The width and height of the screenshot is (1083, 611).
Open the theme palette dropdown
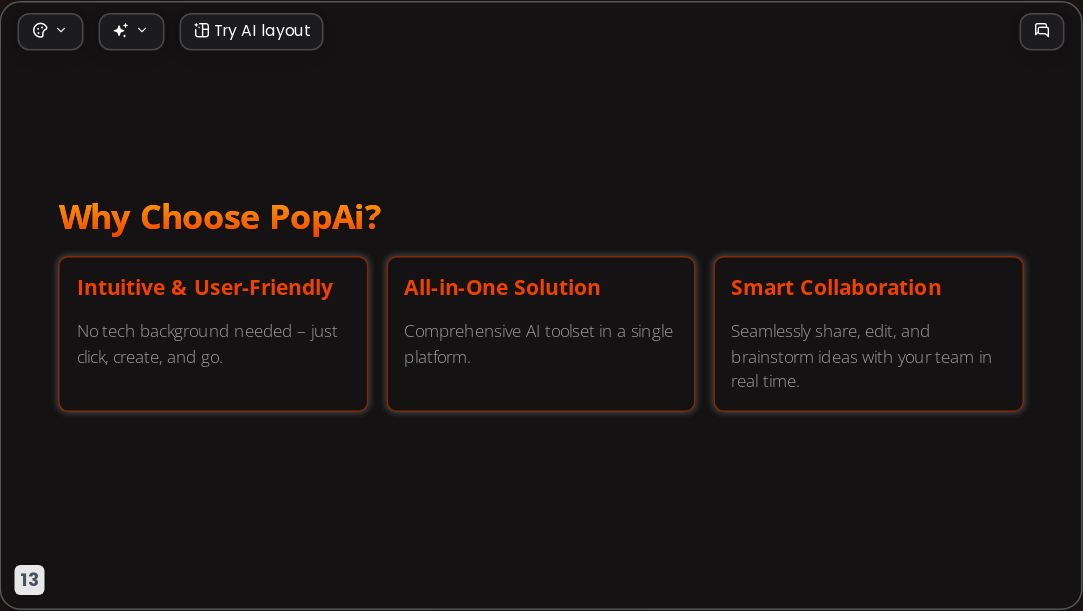coord(50,31)
